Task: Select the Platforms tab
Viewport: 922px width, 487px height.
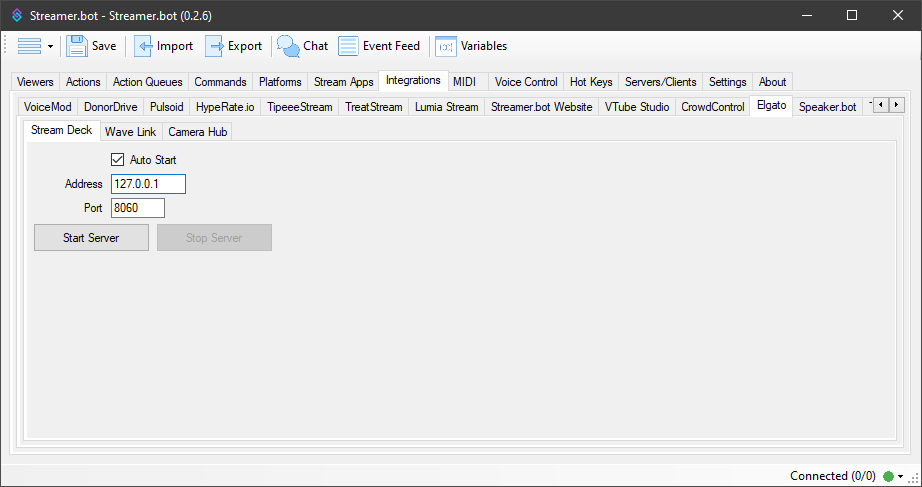Action: (280, 82)
